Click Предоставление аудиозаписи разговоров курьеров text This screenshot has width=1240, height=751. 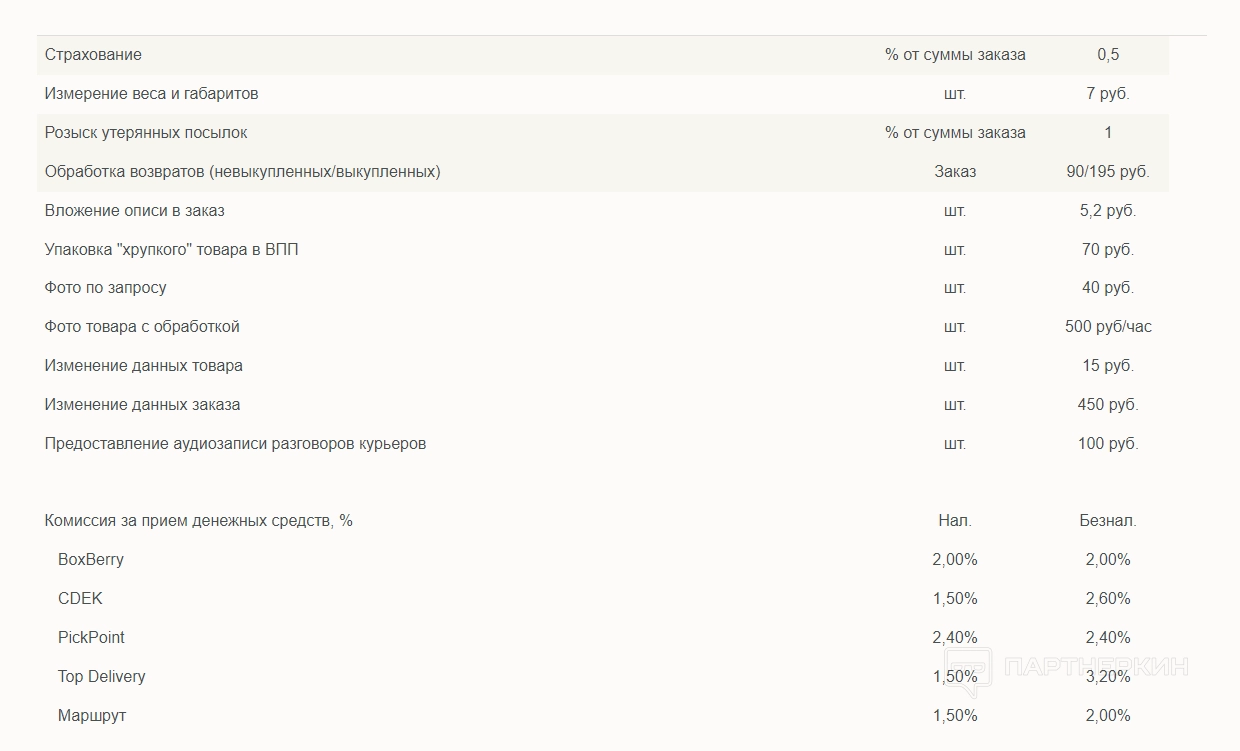click(x=235, y=444)
